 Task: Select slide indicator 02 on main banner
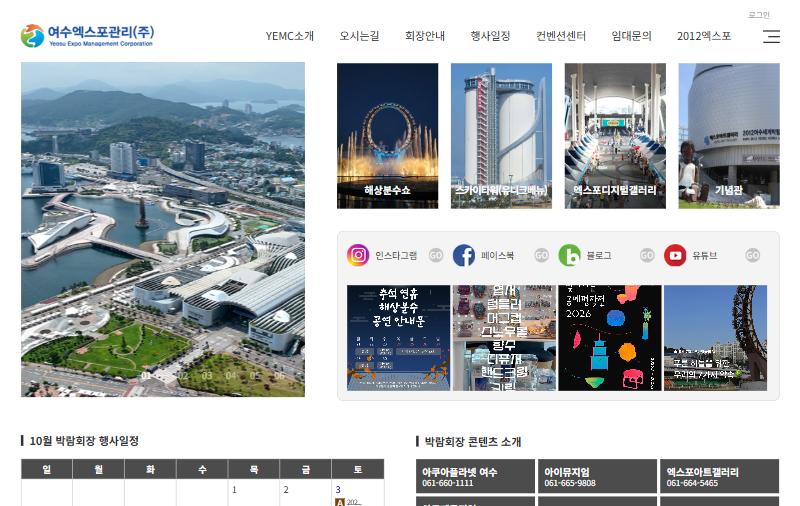click(183, 375)
